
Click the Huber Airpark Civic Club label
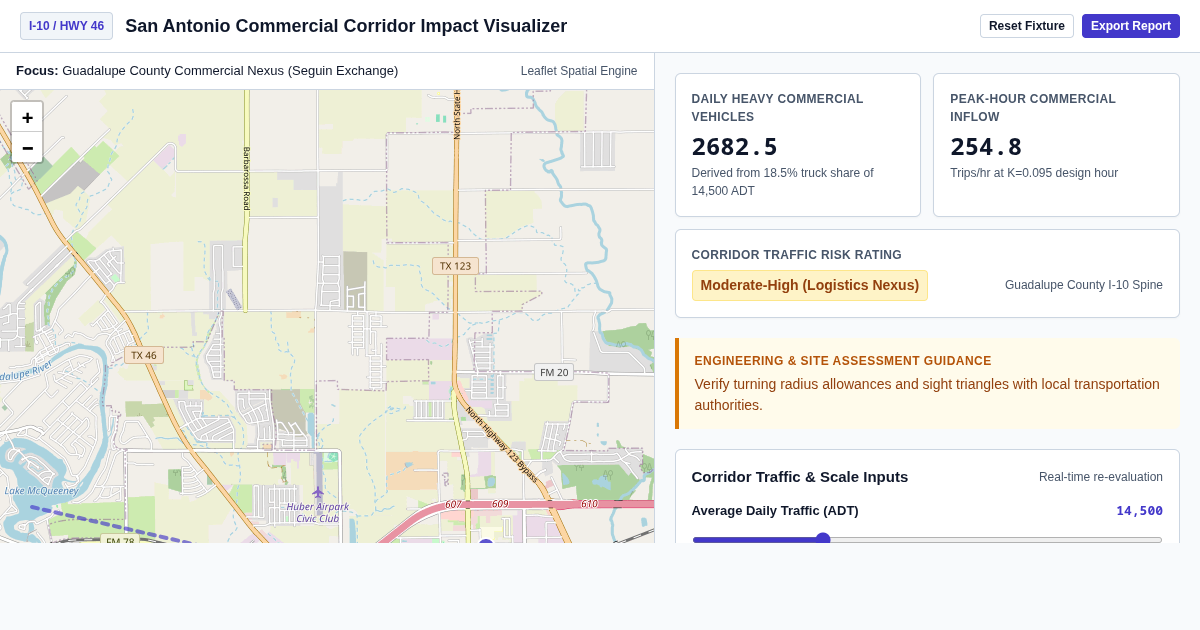click(x=318, y=512)
